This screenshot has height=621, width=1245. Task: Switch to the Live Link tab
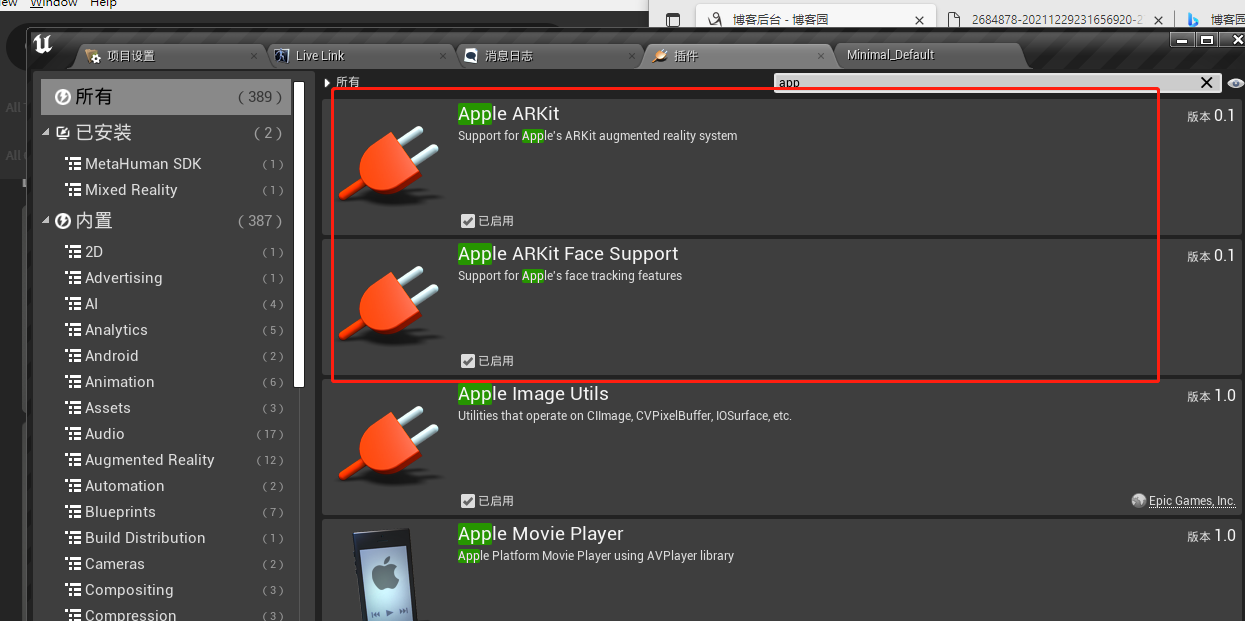tap(357, 56)
